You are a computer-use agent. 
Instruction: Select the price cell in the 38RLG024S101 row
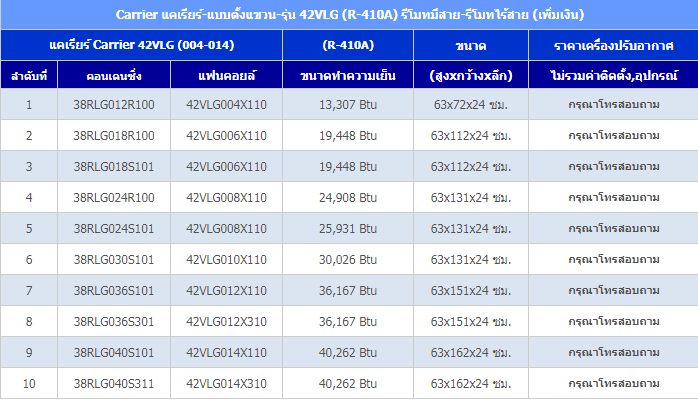613,228
